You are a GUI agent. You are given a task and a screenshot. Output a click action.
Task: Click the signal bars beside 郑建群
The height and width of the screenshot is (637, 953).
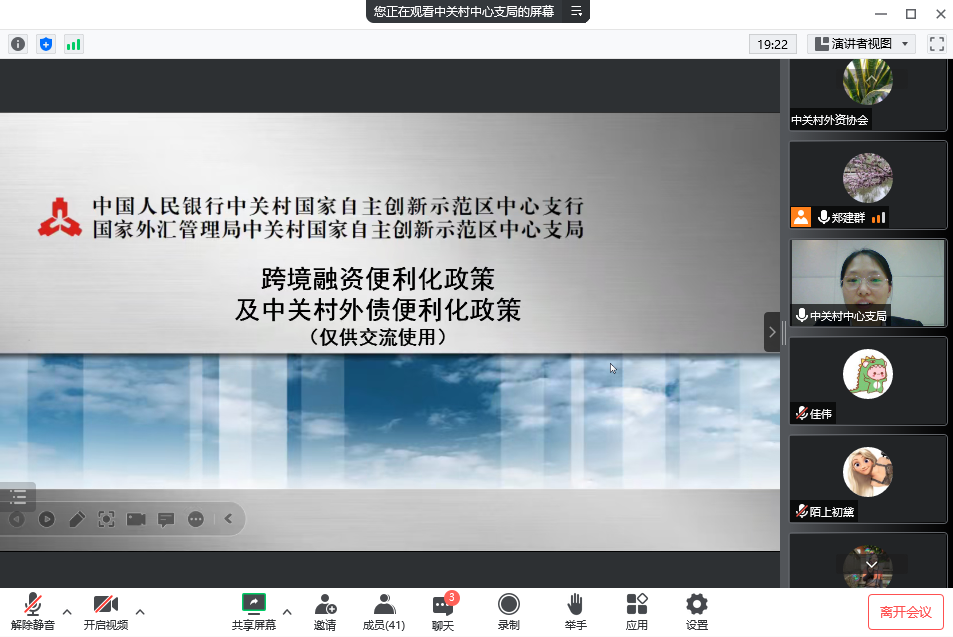[878, 217]
